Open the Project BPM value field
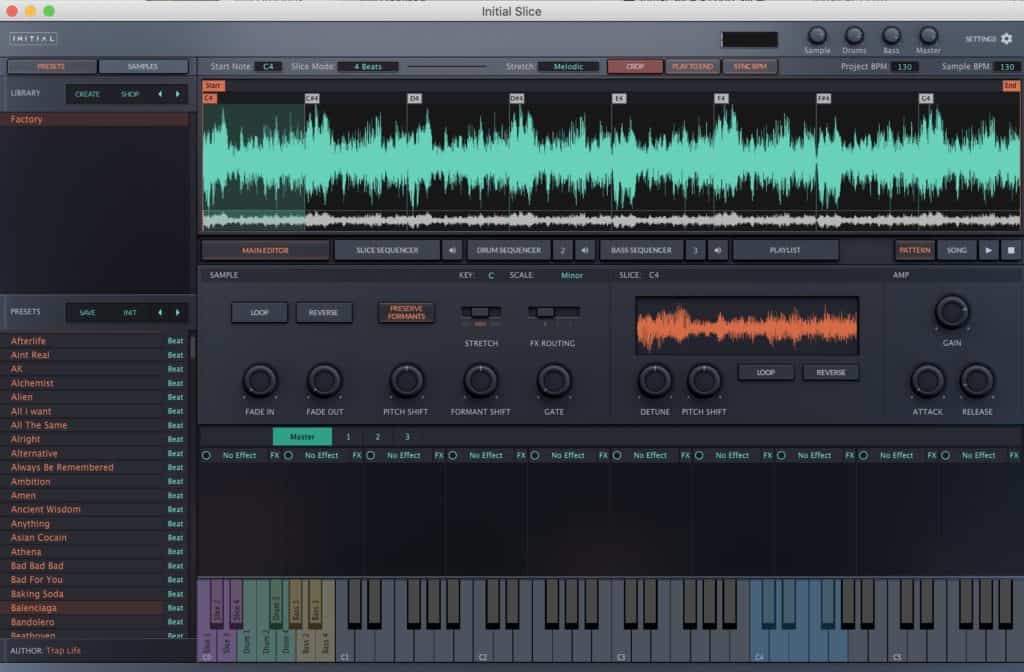The height and width of the screenshot is (672, 1024). (904, 67)
